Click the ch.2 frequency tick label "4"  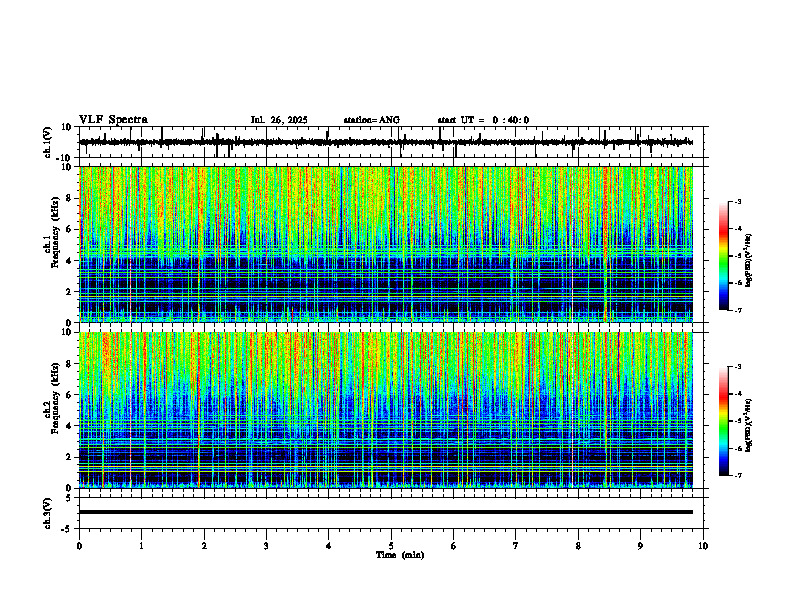click(69, 426)
